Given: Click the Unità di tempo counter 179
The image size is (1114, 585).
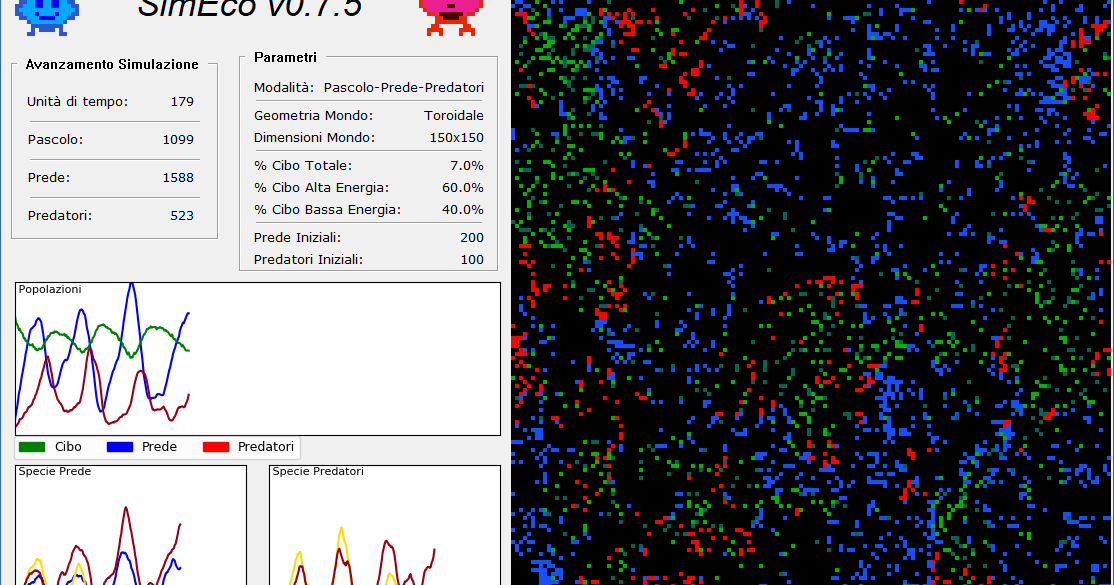Looking at the screenshot, I should (180, 101).
